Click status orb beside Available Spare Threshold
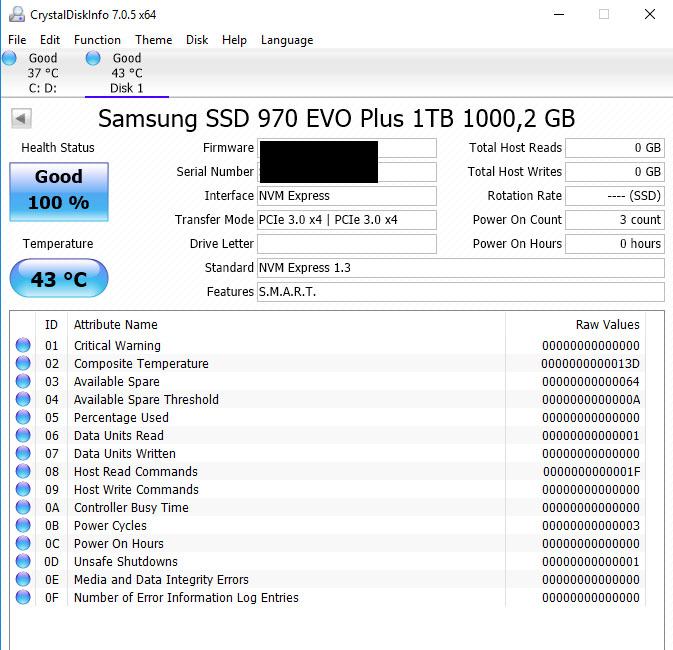This screenshot has height=650, width=673. (x=23, y=399)
